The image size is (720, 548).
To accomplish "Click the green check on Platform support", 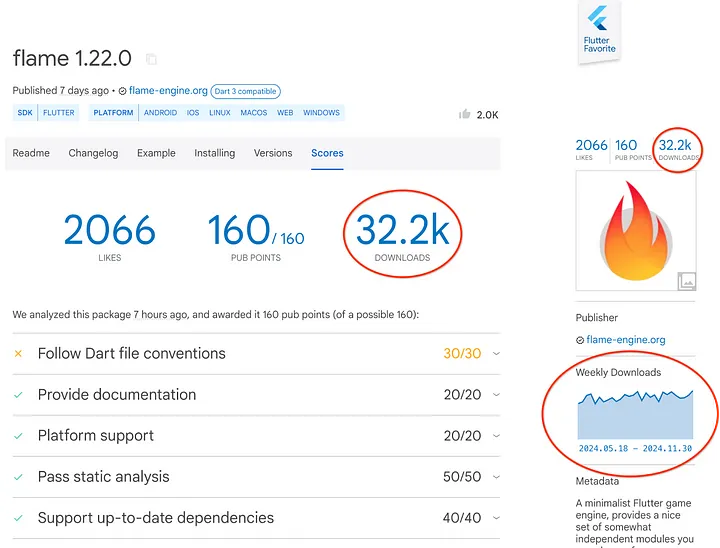I will (x=18, y=436).
